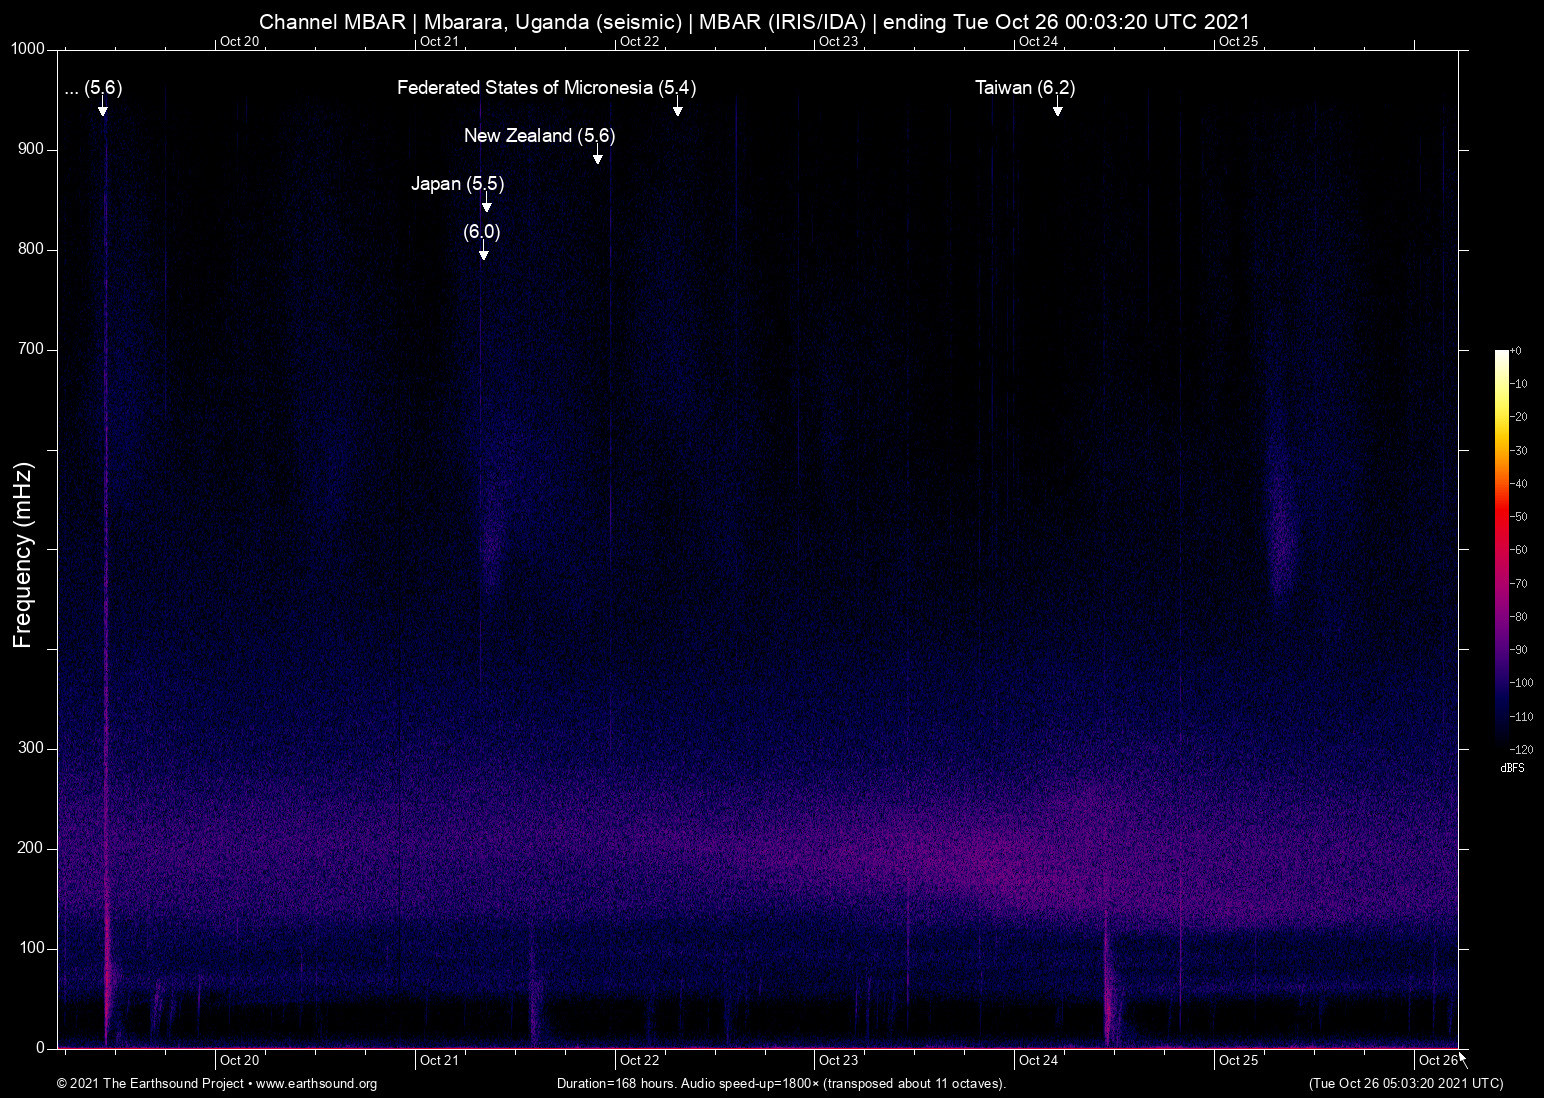Click the arrow under the Japan (5.5) label
Viewport: 1544px width, 1098px height.
point(486,204)
